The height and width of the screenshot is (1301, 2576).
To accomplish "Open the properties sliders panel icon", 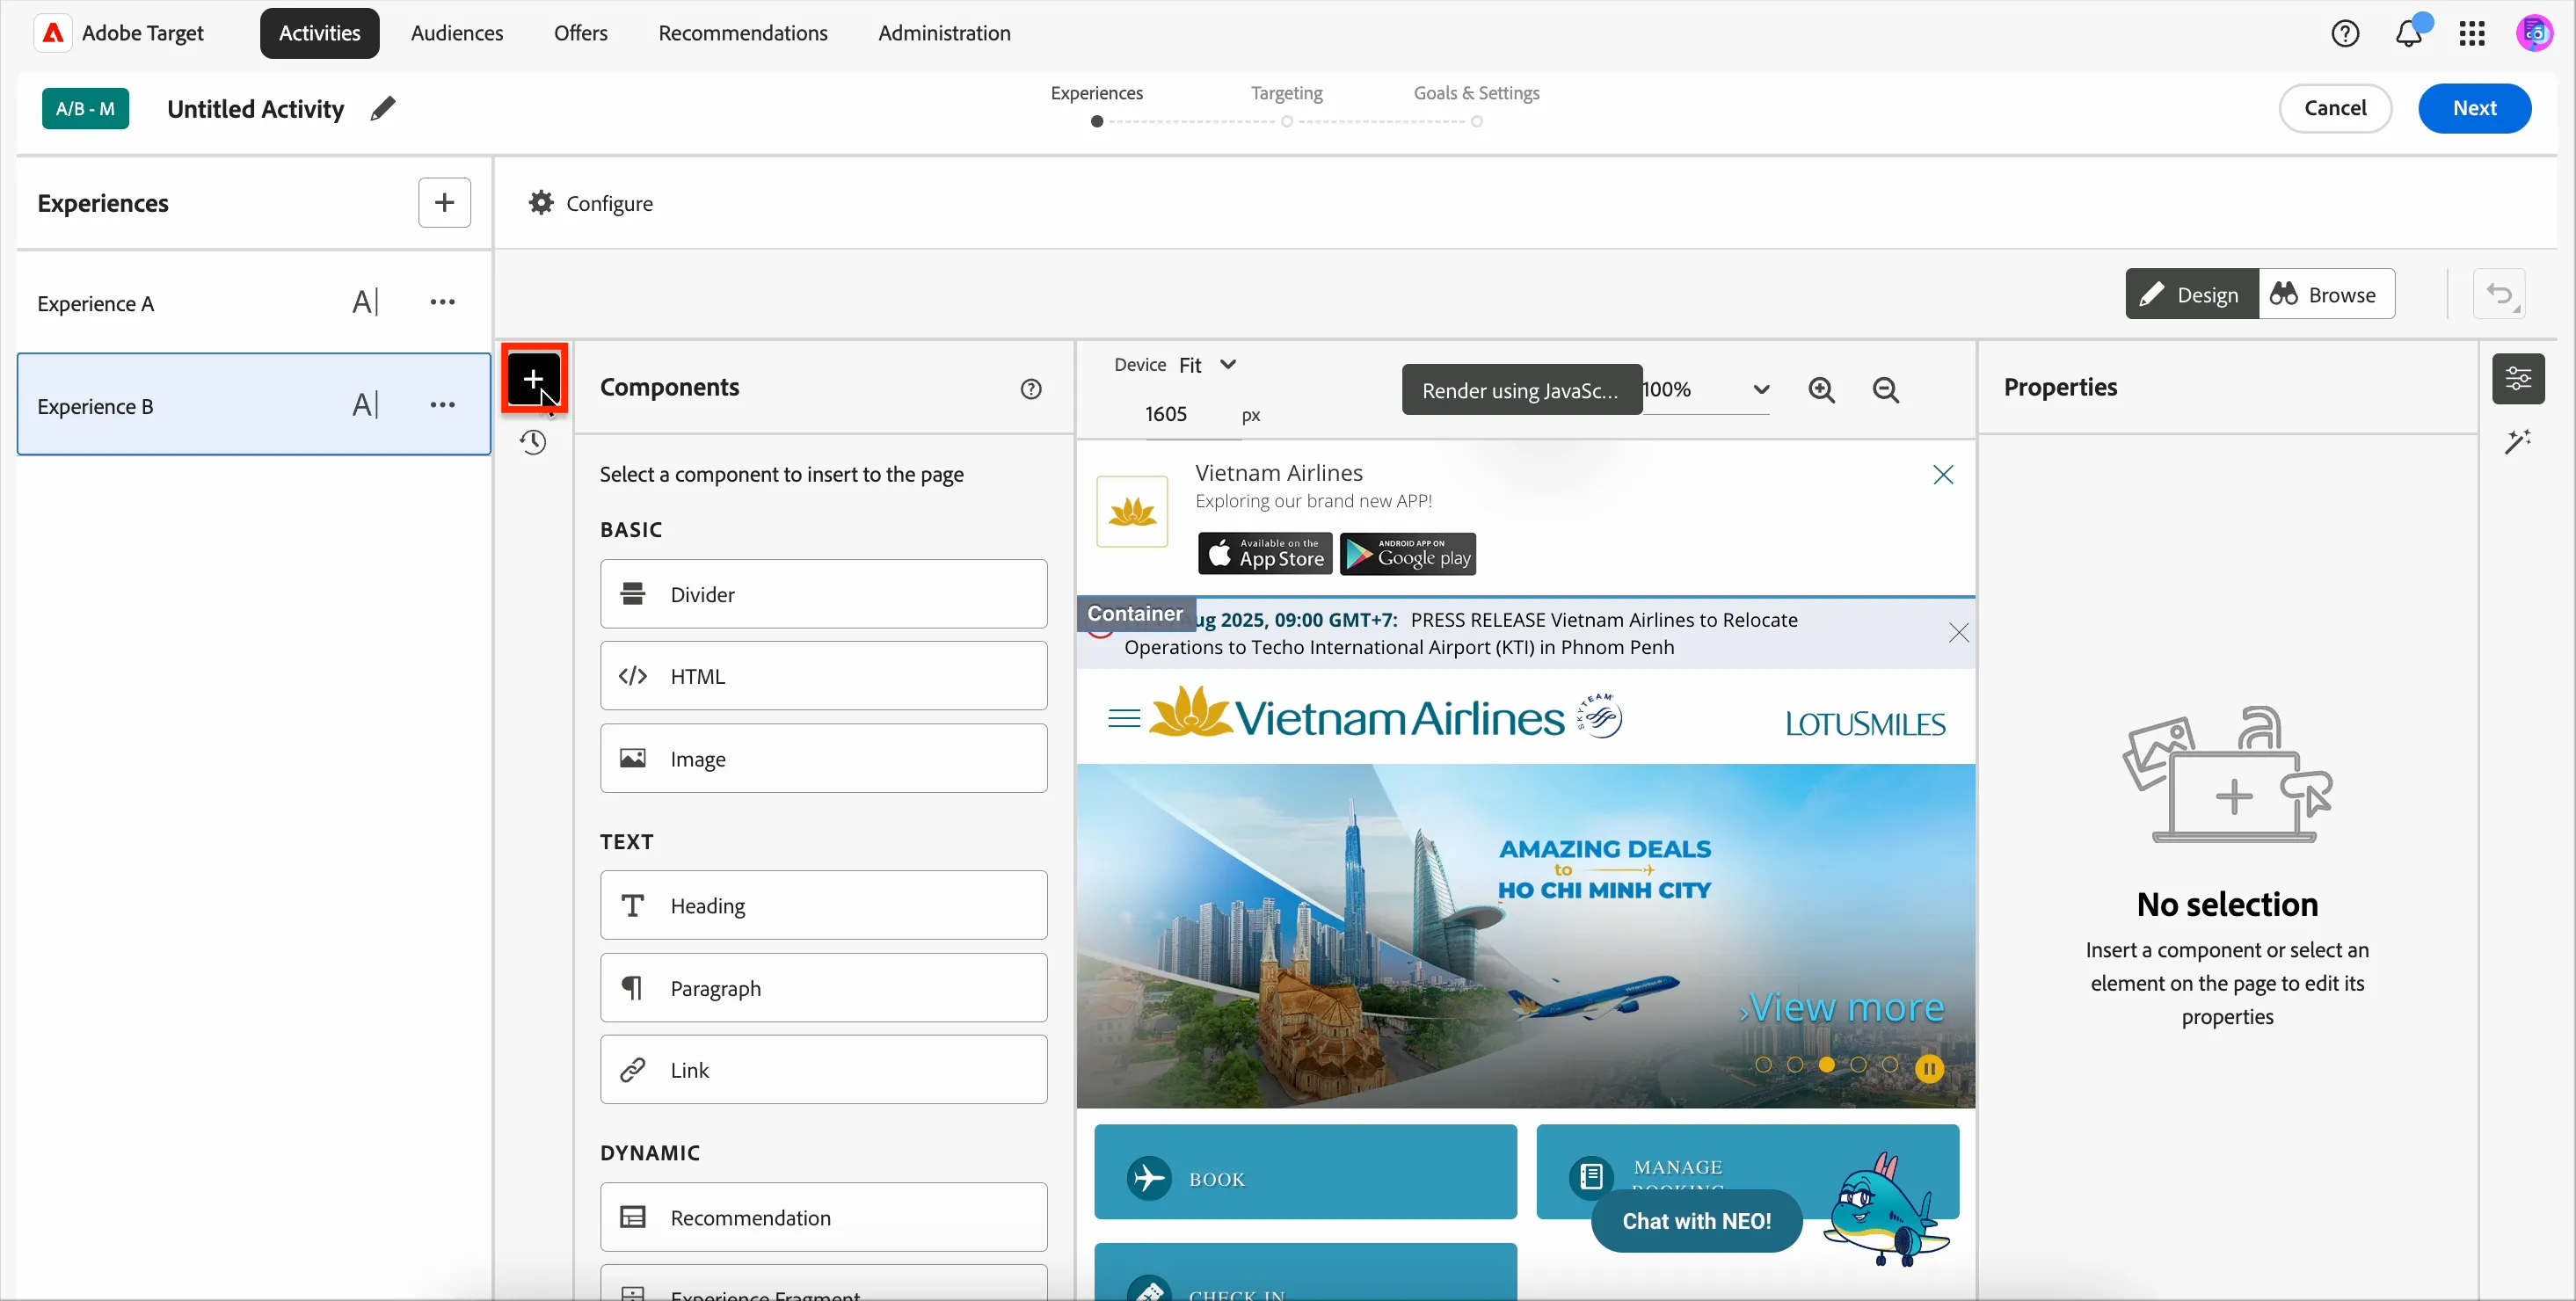I will point(2518,379).
